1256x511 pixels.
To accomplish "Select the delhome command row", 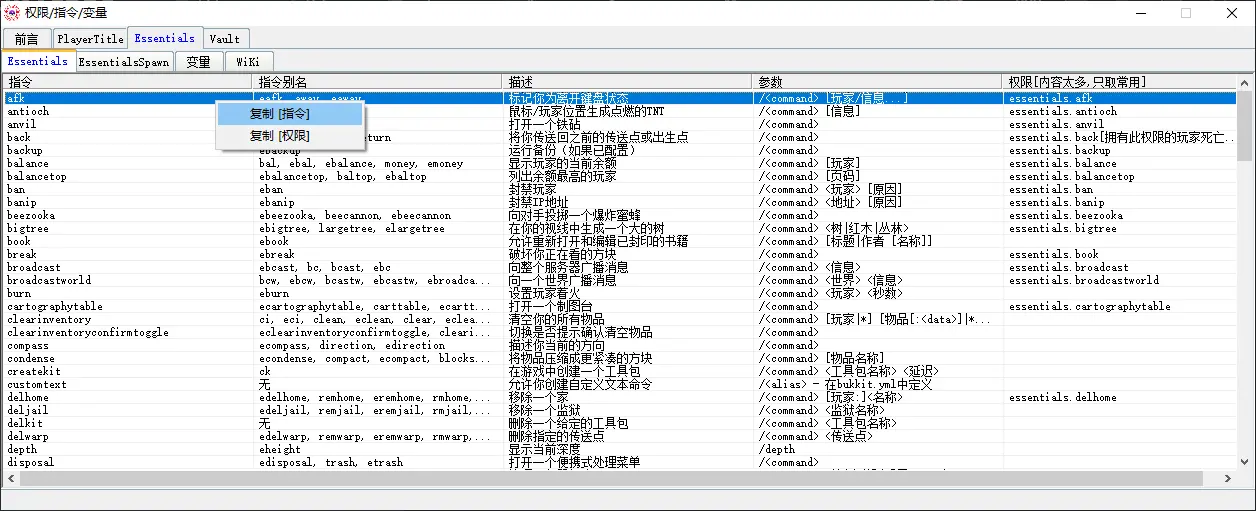I will [x=620, y=397].
